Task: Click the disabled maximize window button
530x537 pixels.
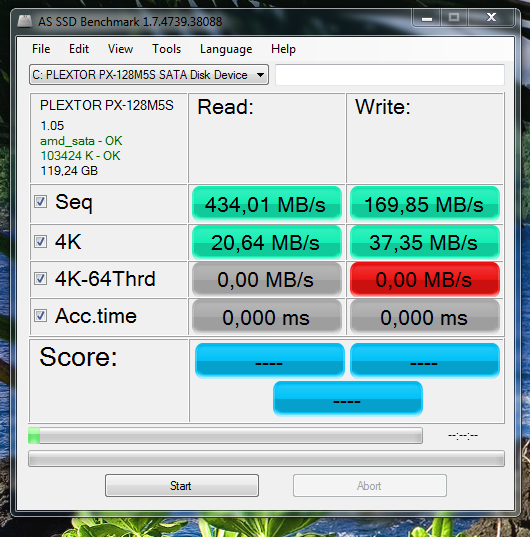Action: 454,17
